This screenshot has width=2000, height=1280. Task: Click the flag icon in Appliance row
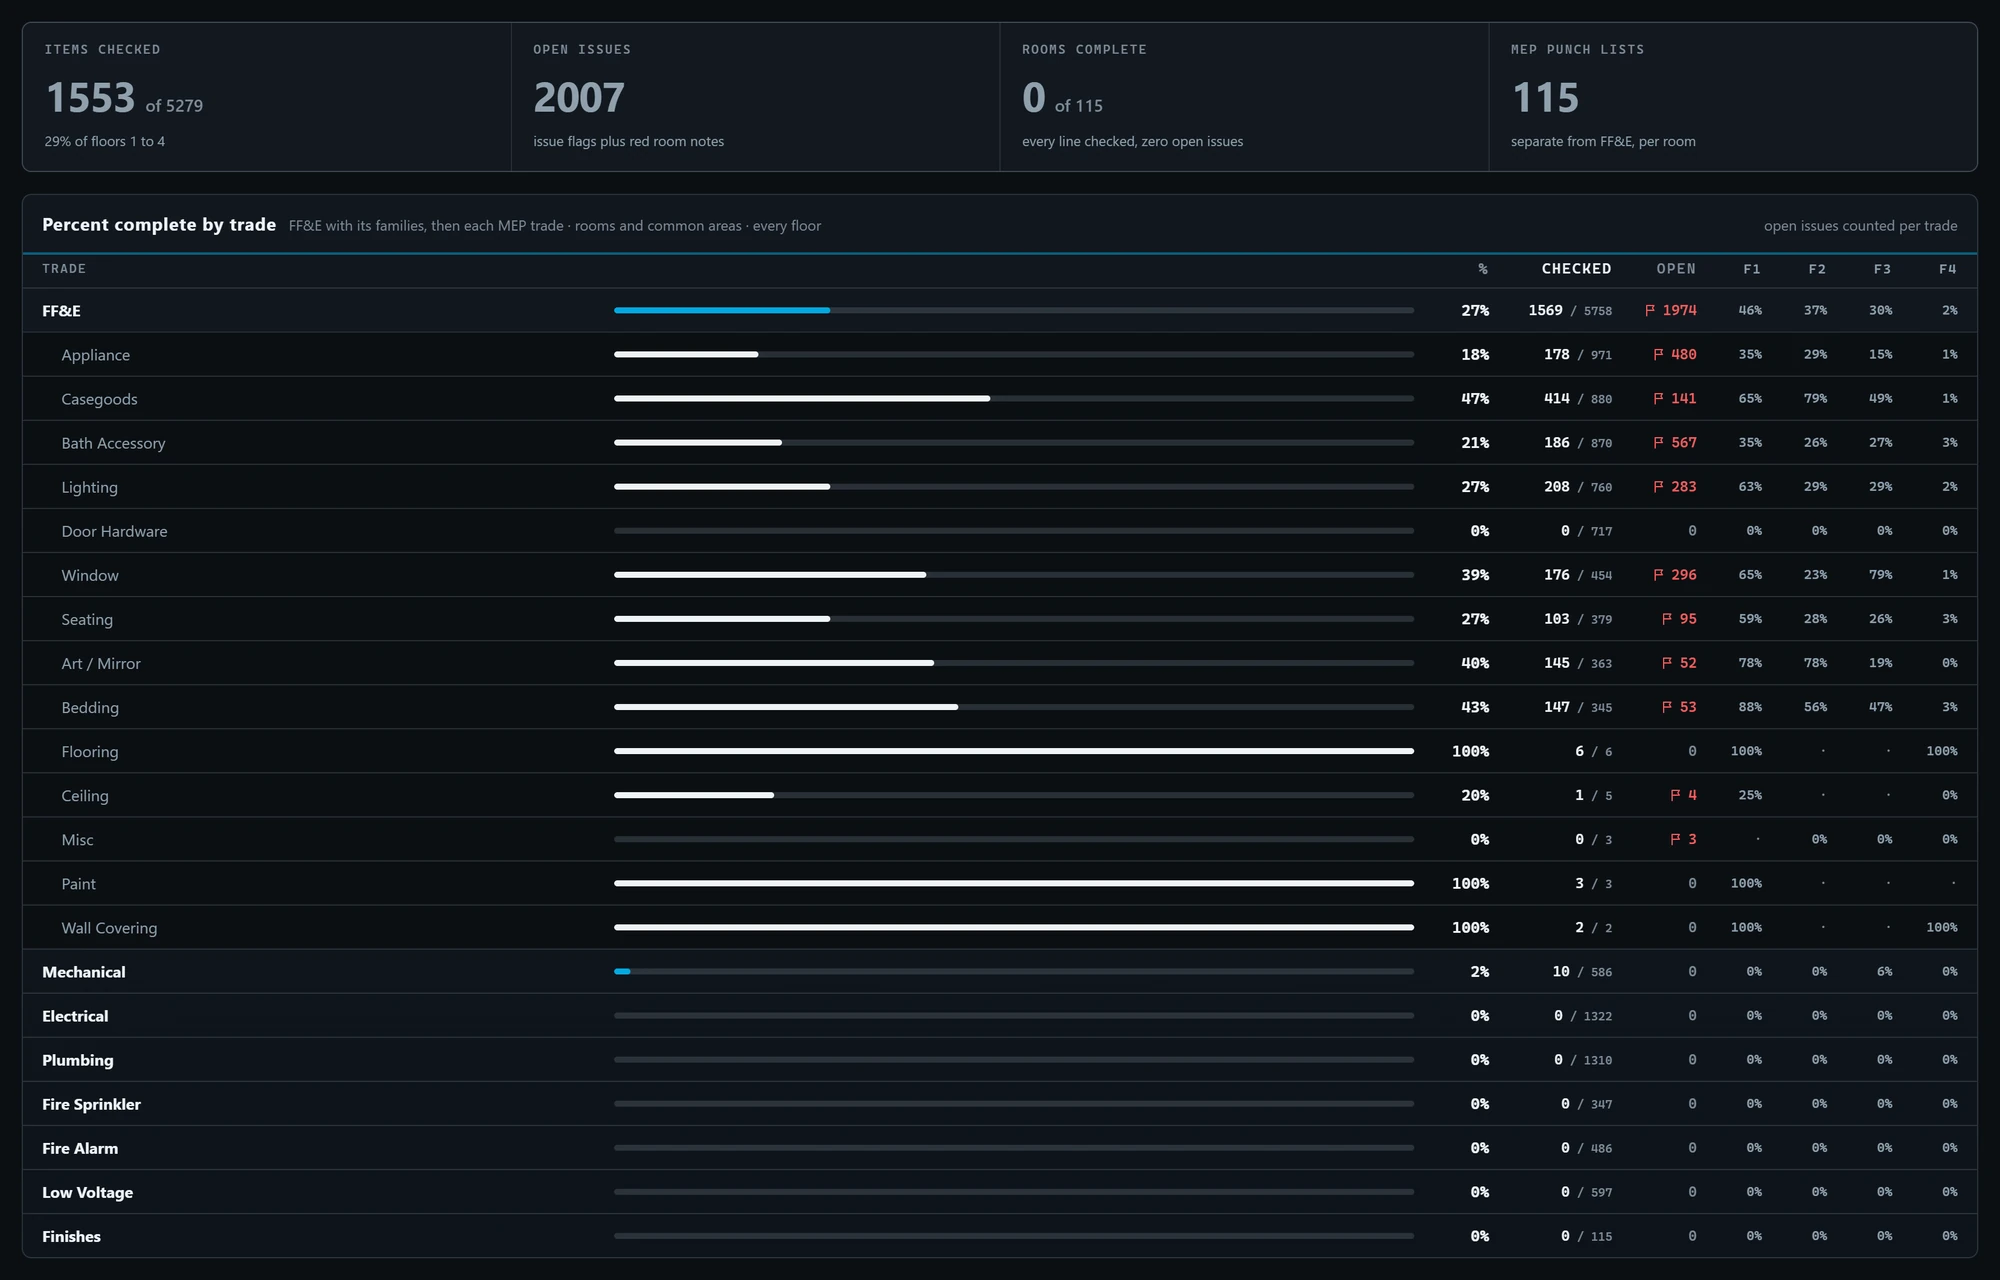(x=1658, y=355)
